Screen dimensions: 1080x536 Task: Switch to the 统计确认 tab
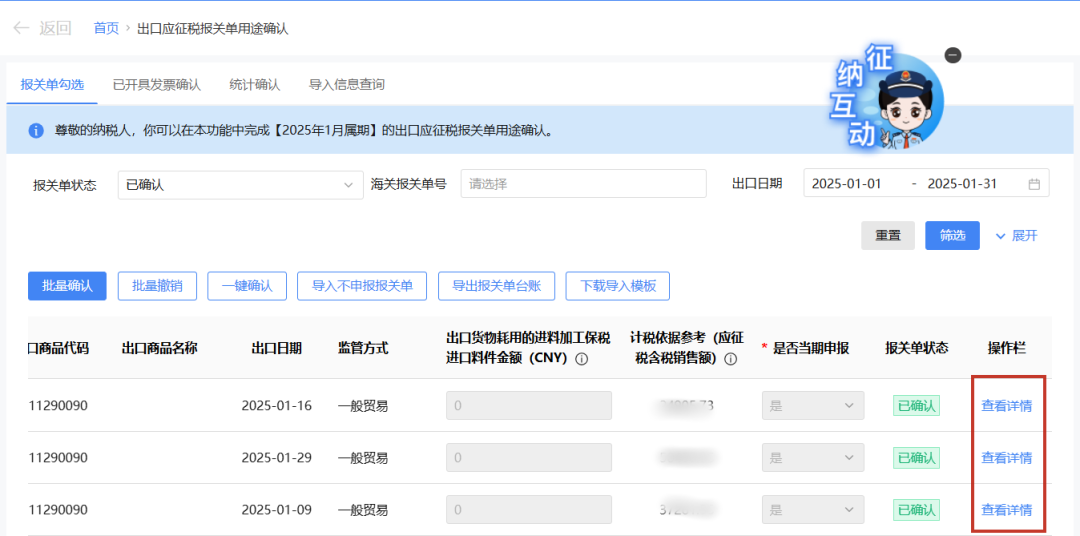(x=254, y=85)
